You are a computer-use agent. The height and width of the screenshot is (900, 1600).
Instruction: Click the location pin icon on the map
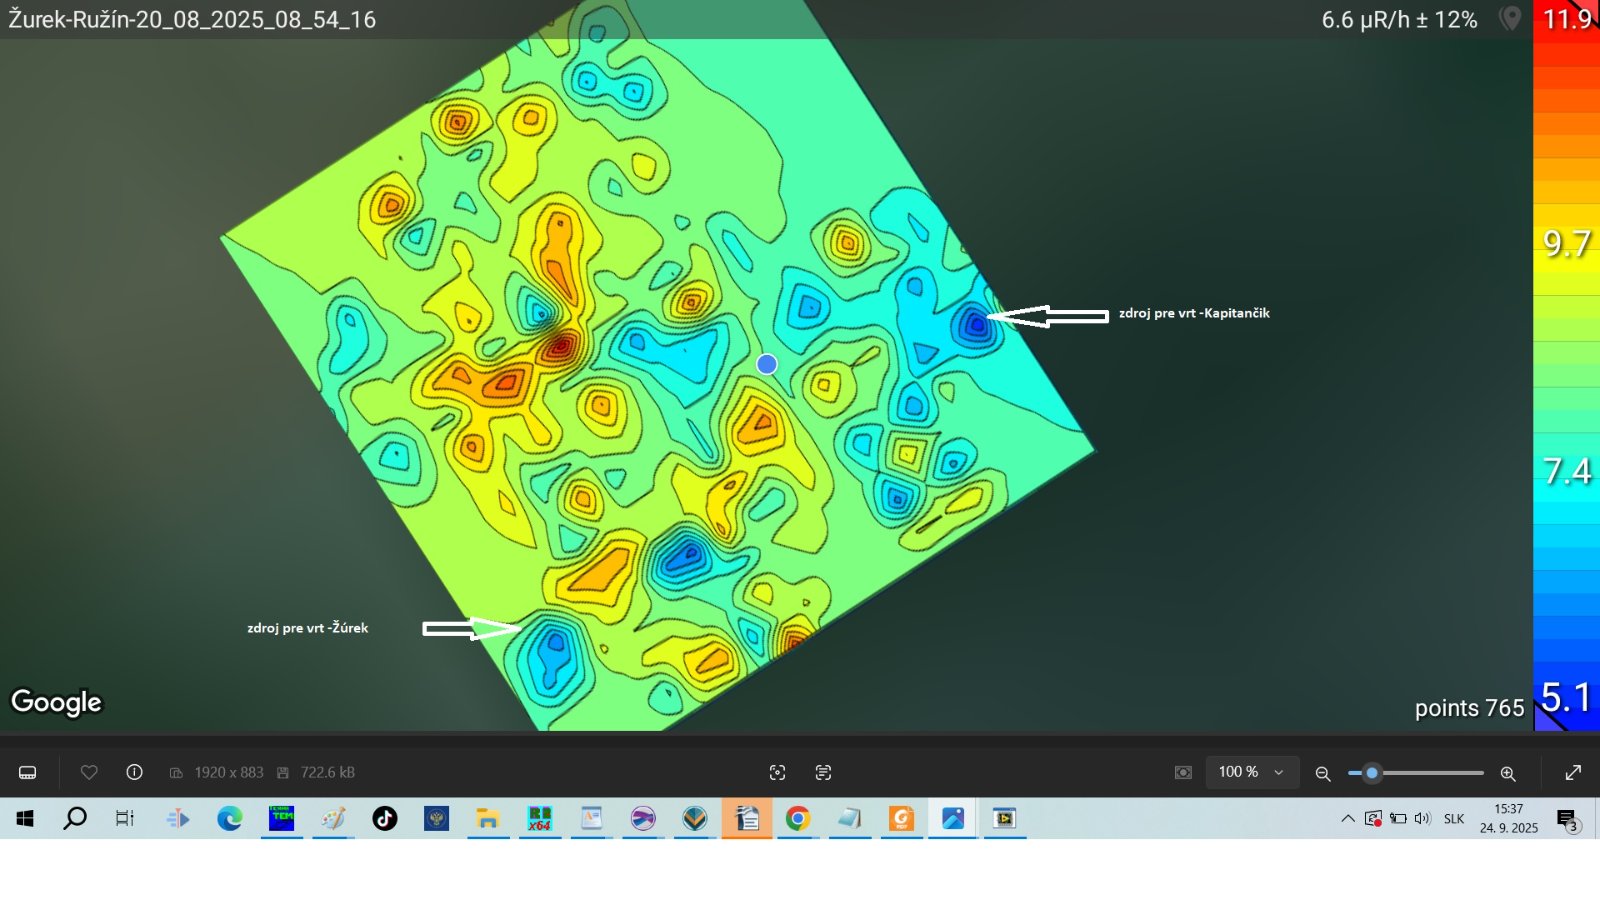click(1510, 19)
